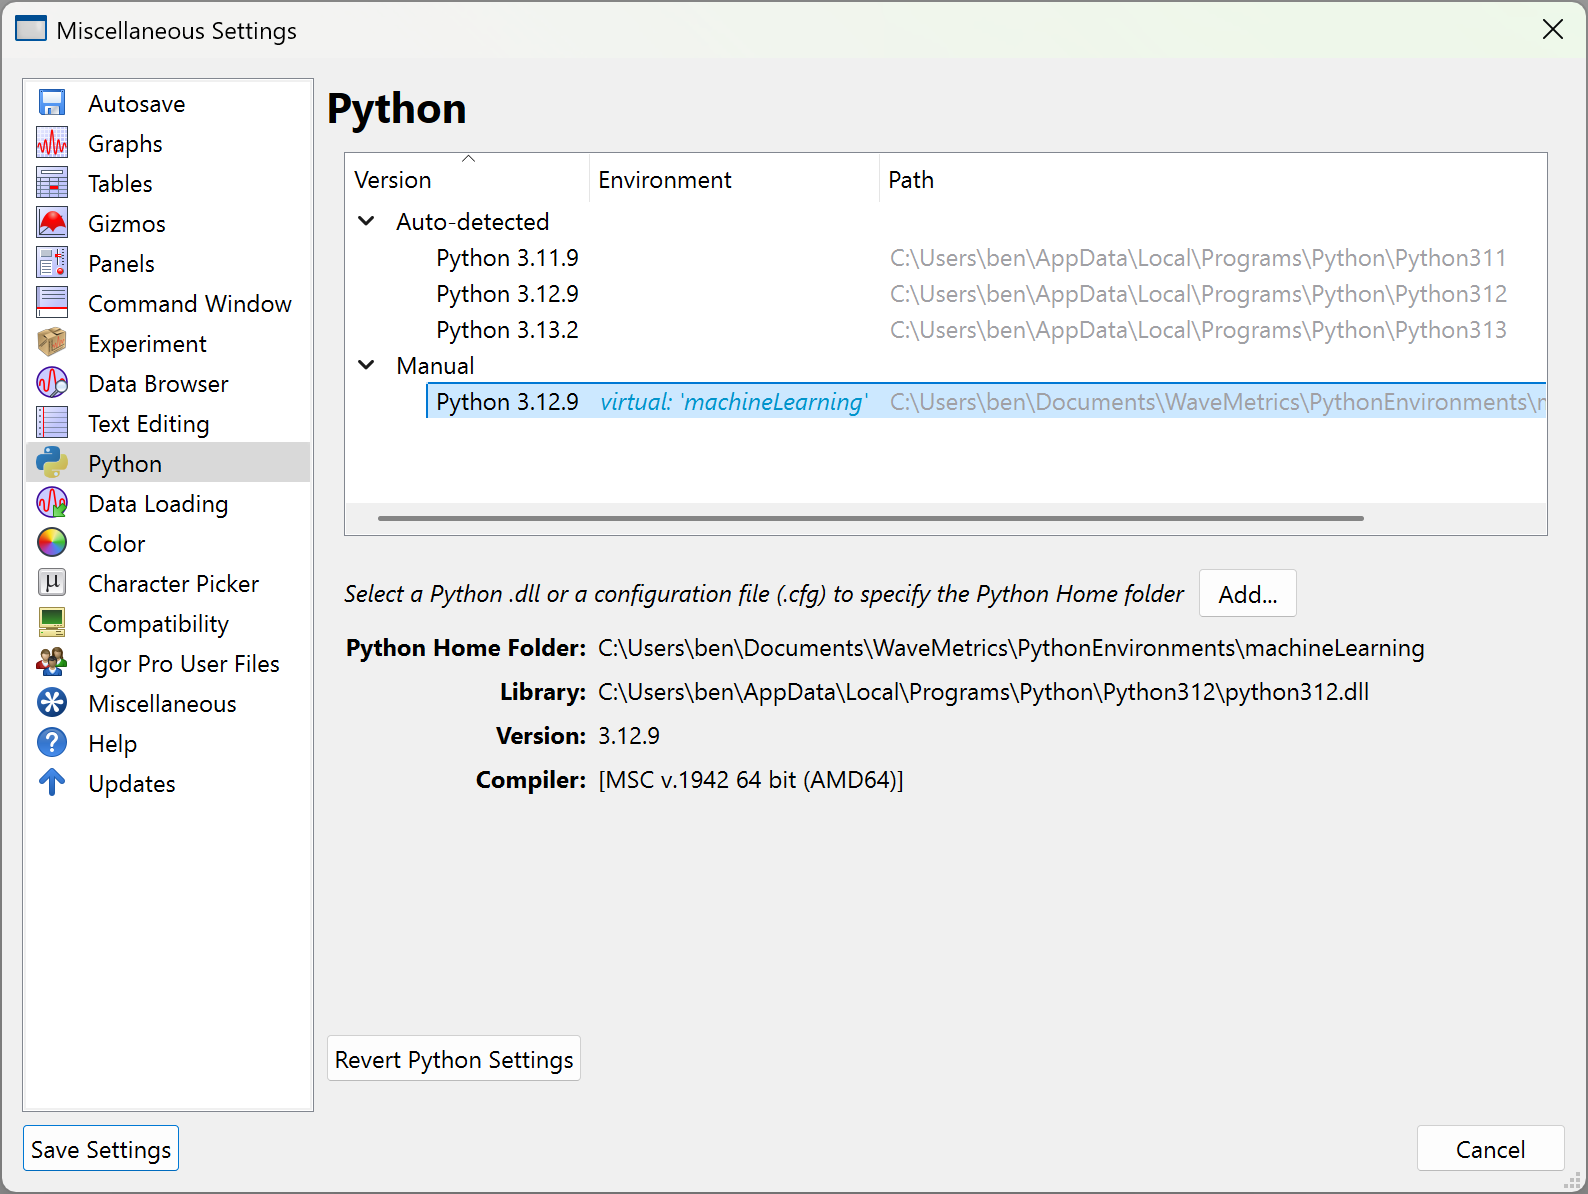Screen dimensions: 1588x1194
Task: Select the Graphs waveform icon
Action: pos(52,143)
